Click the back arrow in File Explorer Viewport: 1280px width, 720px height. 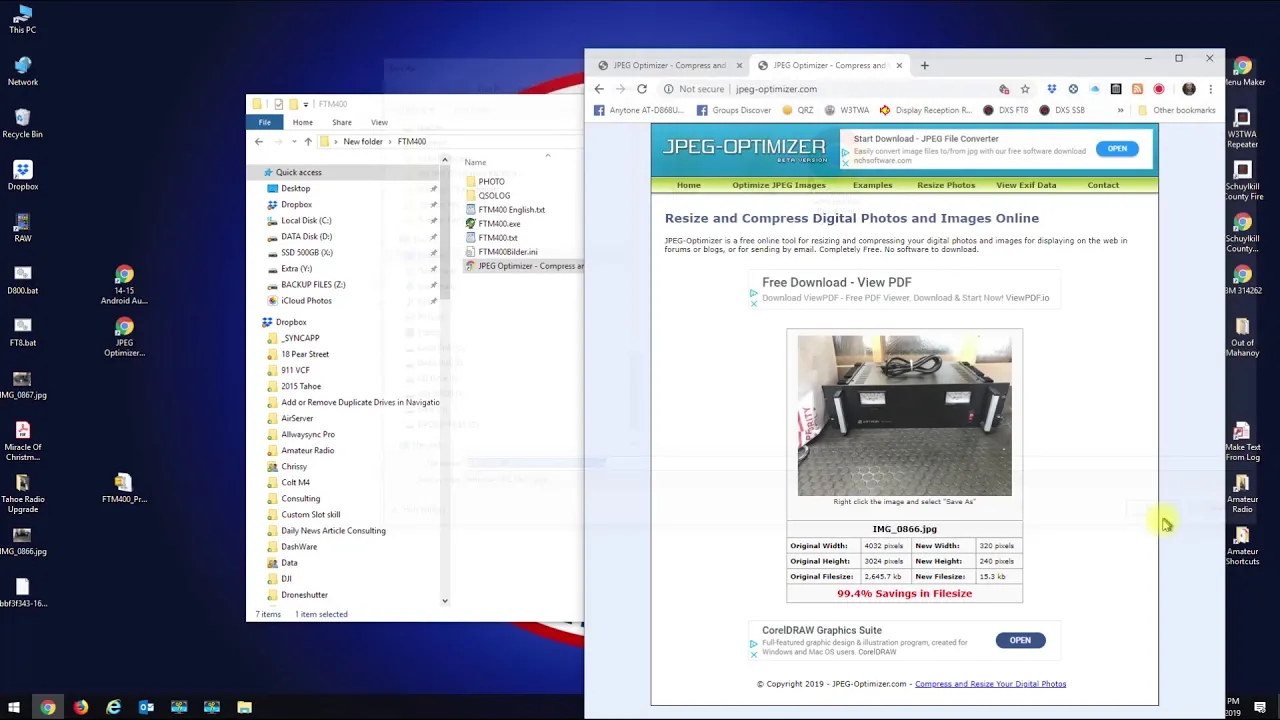259,142
